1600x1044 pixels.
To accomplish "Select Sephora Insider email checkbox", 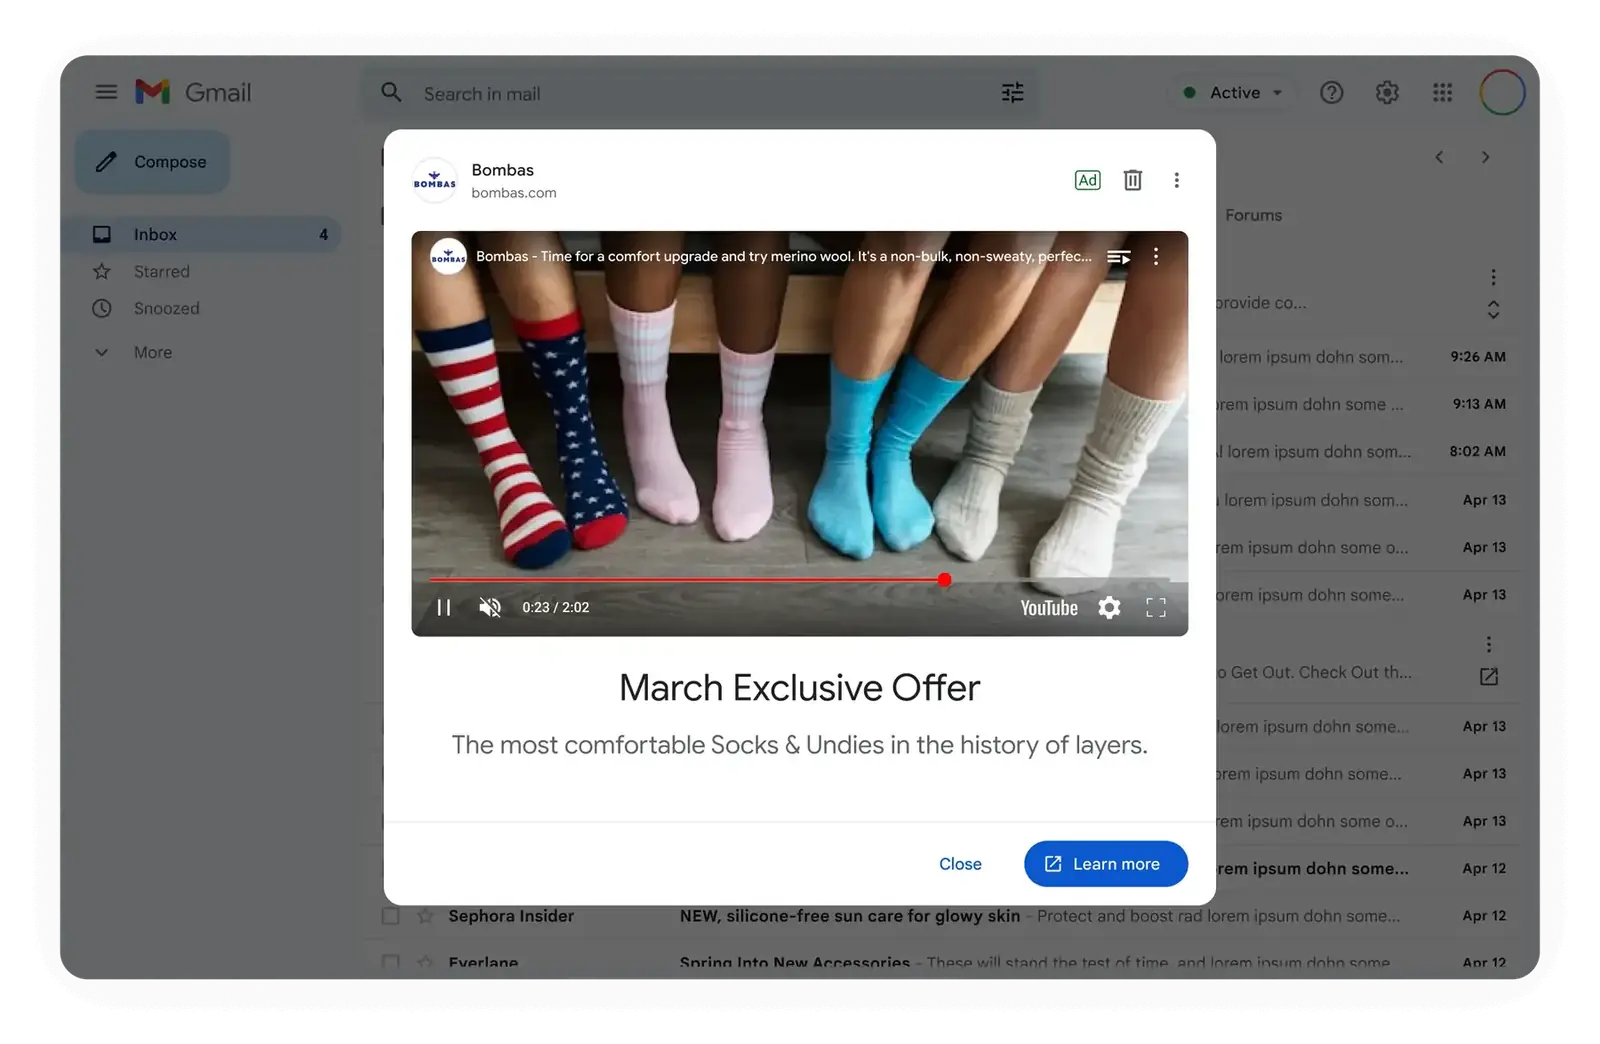I will click(x=391, y=916).
